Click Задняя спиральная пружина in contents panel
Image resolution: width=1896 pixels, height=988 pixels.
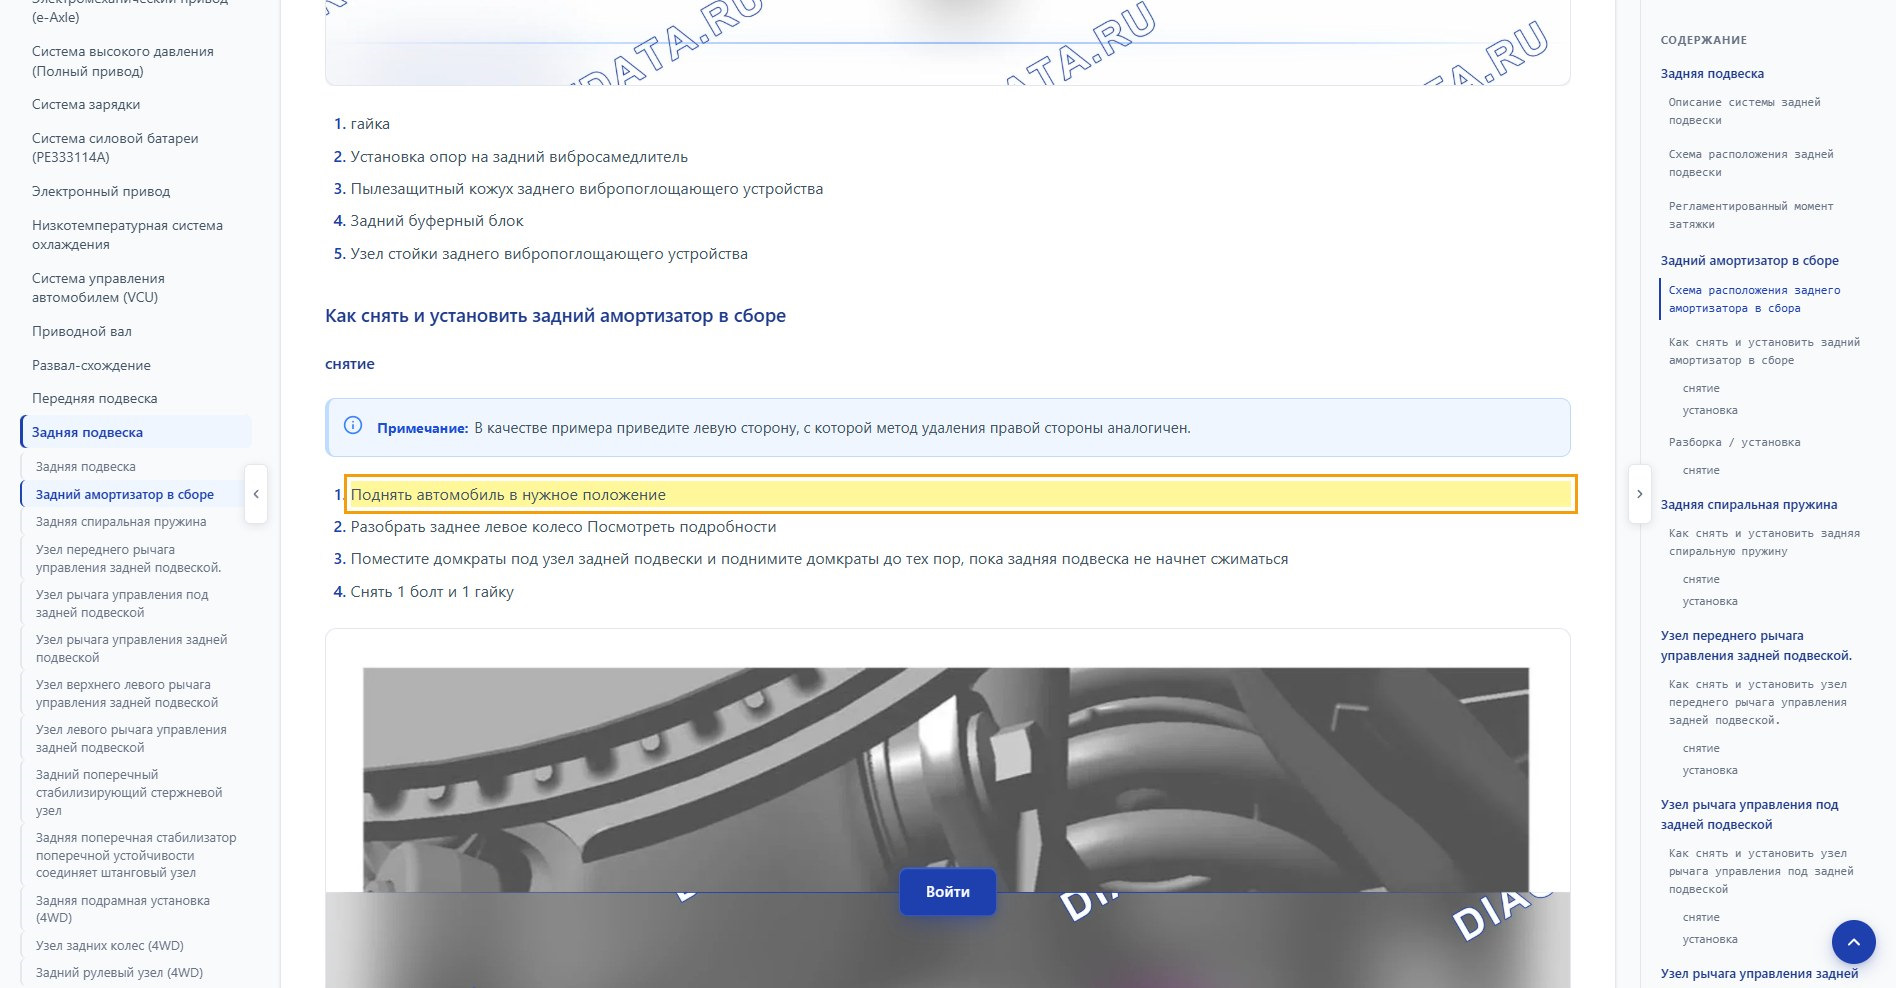[x=1748, y=504]
